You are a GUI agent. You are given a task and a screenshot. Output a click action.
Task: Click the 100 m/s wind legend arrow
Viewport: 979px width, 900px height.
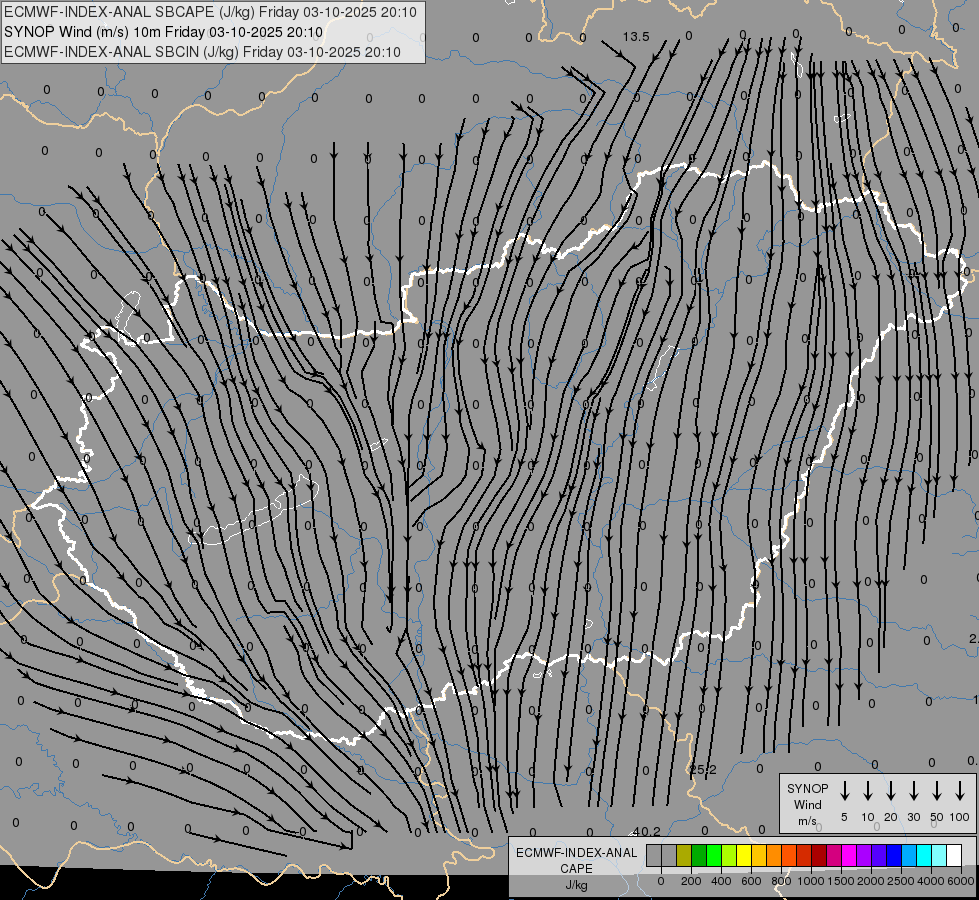pyautogui.click(x=960, y=791)
